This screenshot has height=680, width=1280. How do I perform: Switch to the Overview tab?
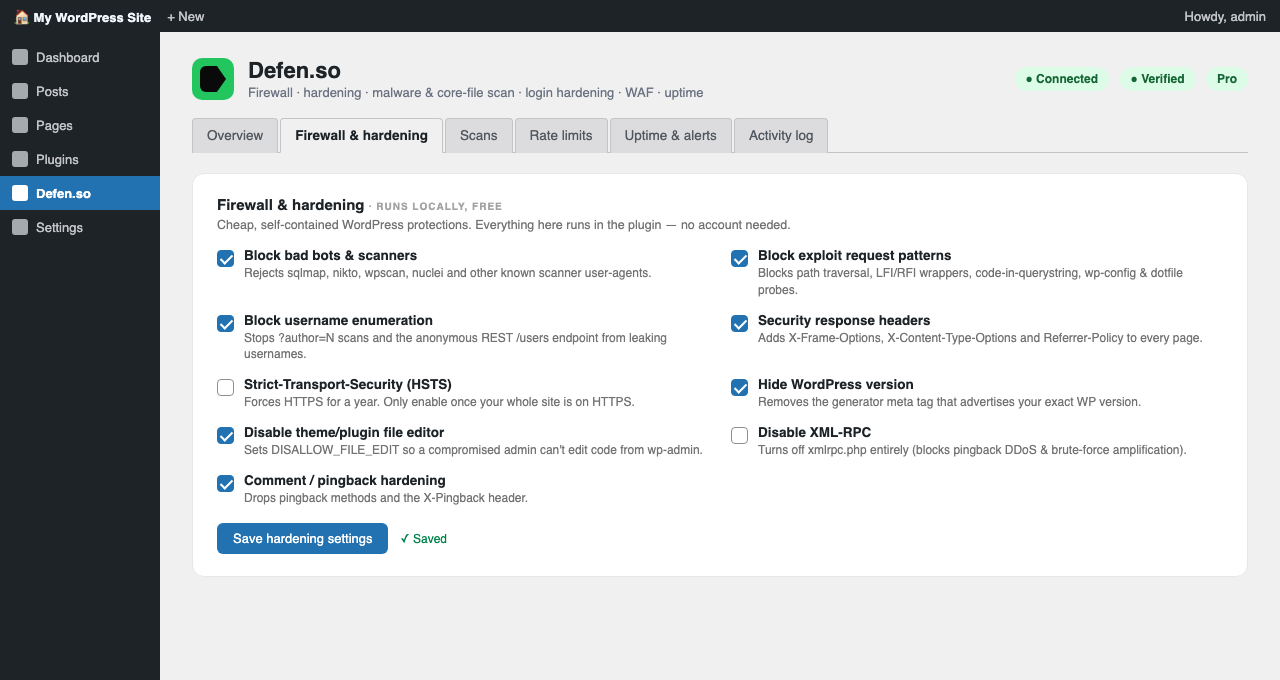pyautogui.click(x=235, y=135)
